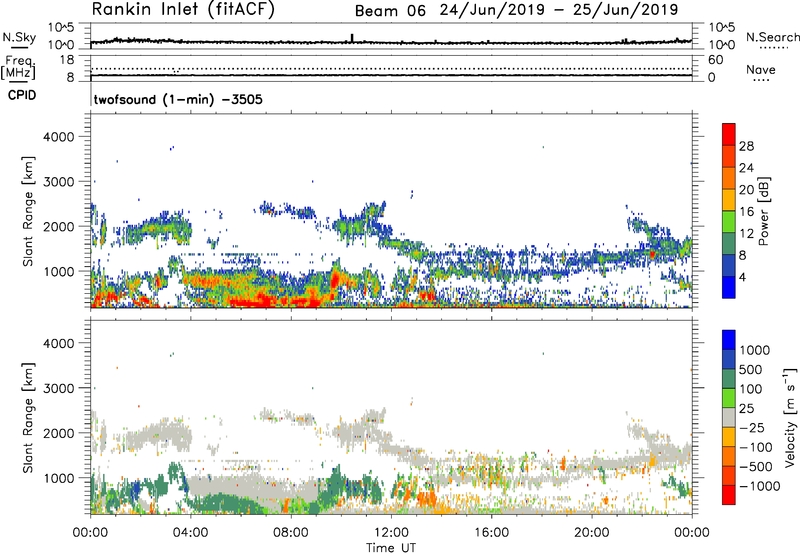Click the velocity color bar red bottom segment

(729, 495)
